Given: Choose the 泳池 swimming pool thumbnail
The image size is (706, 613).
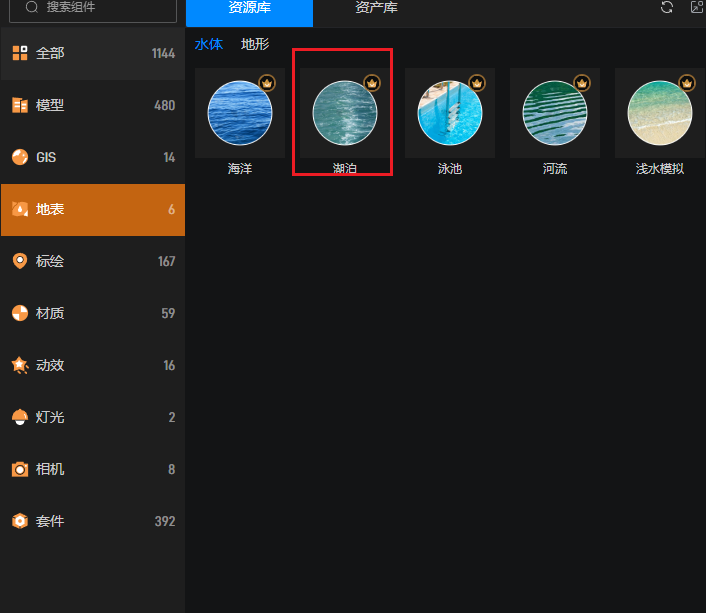Looking at the screenshot, I should 450,113.
